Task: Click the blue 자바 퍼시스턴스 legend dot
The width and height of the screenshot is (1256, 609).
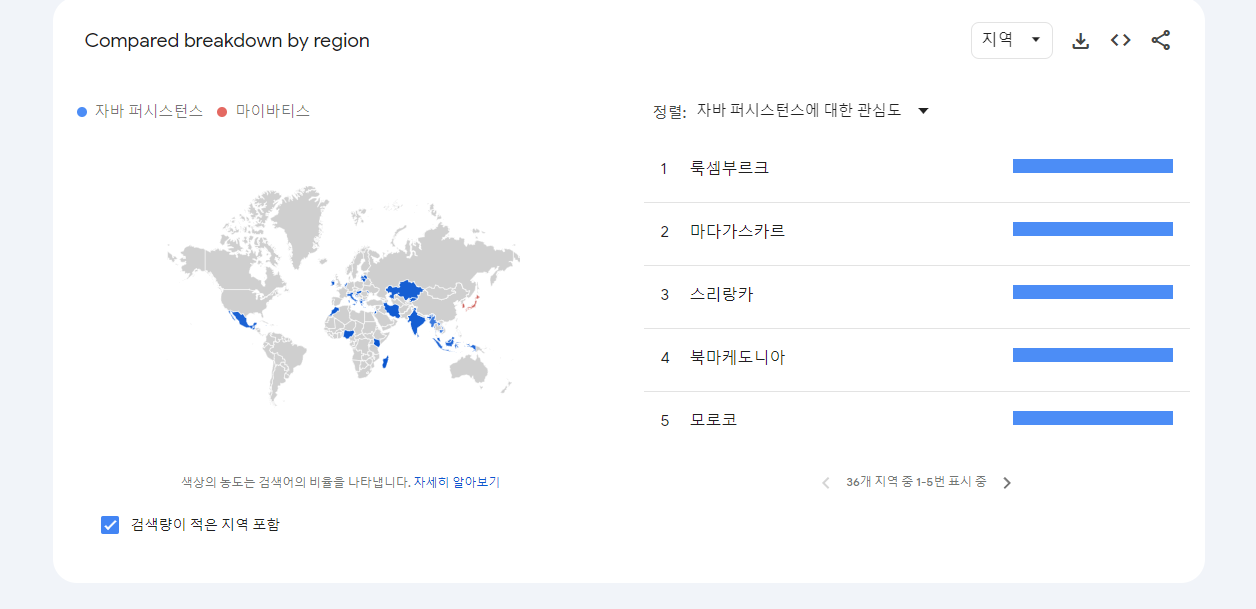Action: (x=82, y=112)
